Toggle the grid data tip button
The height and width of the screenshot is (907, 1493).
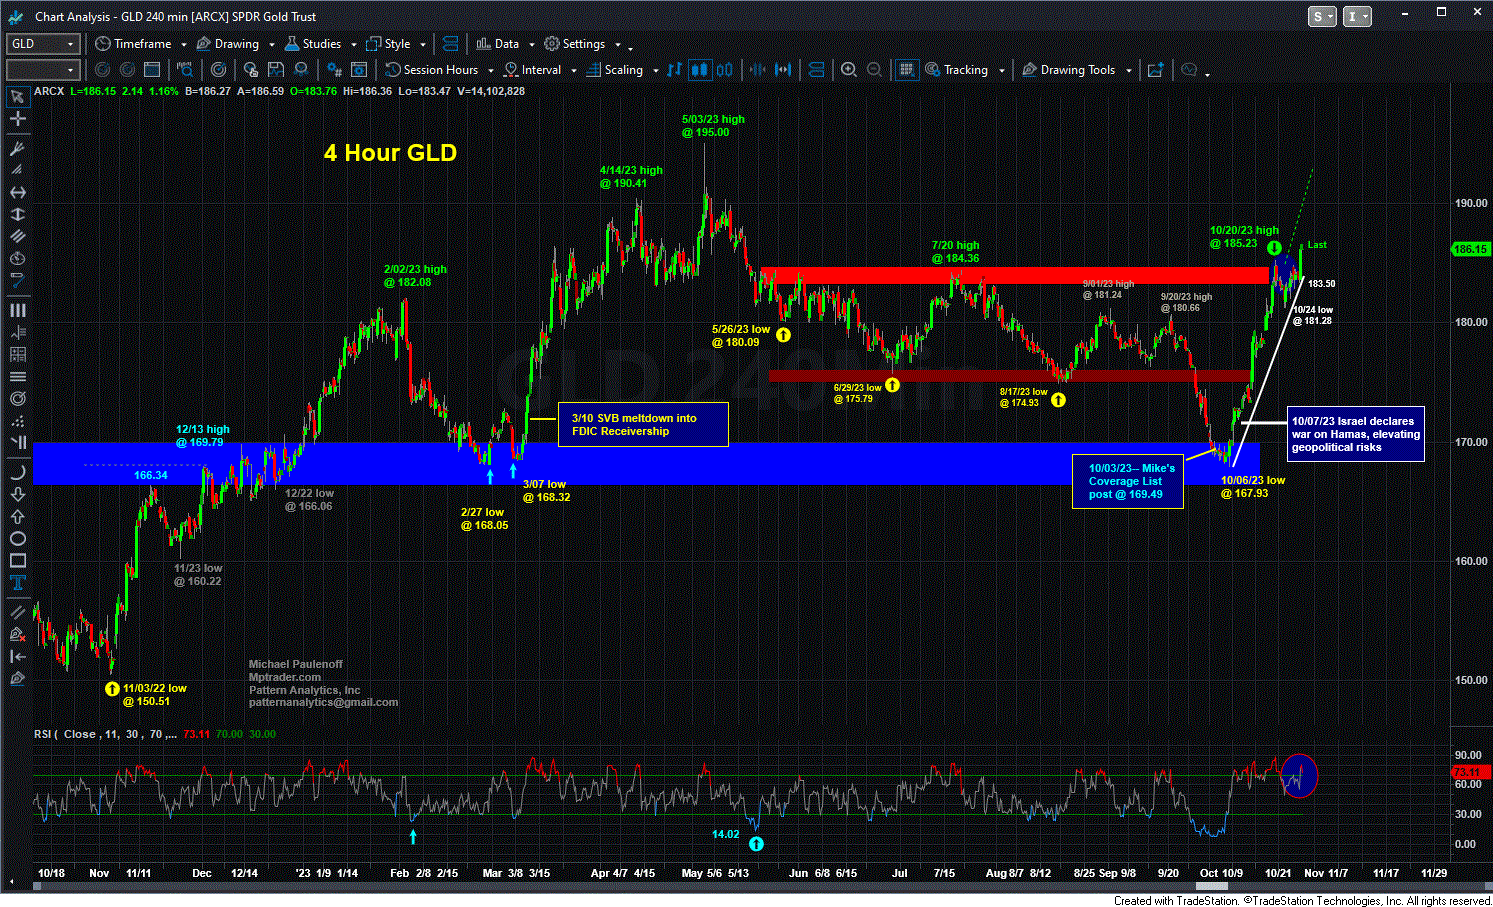point(906,70)
